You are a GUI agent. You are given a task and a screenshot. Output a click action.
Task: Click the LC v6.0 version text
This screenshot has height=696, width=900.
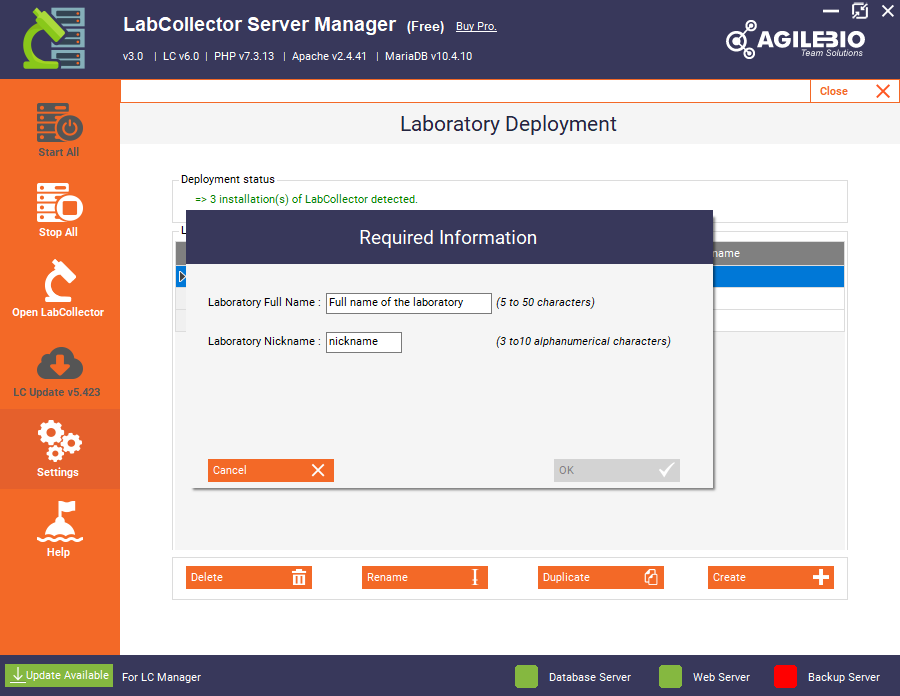pyautogui.click(x=181, y=56)
